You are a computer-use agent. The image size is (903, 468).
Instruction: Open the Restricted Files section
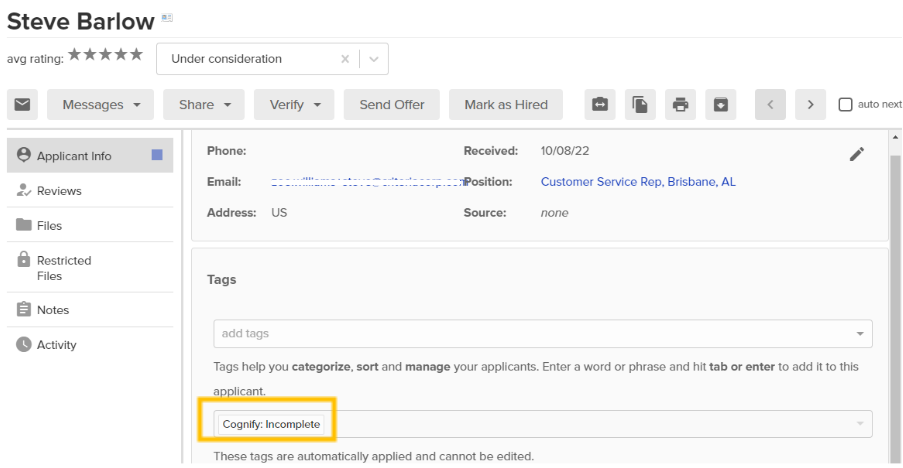coord(63,268)
